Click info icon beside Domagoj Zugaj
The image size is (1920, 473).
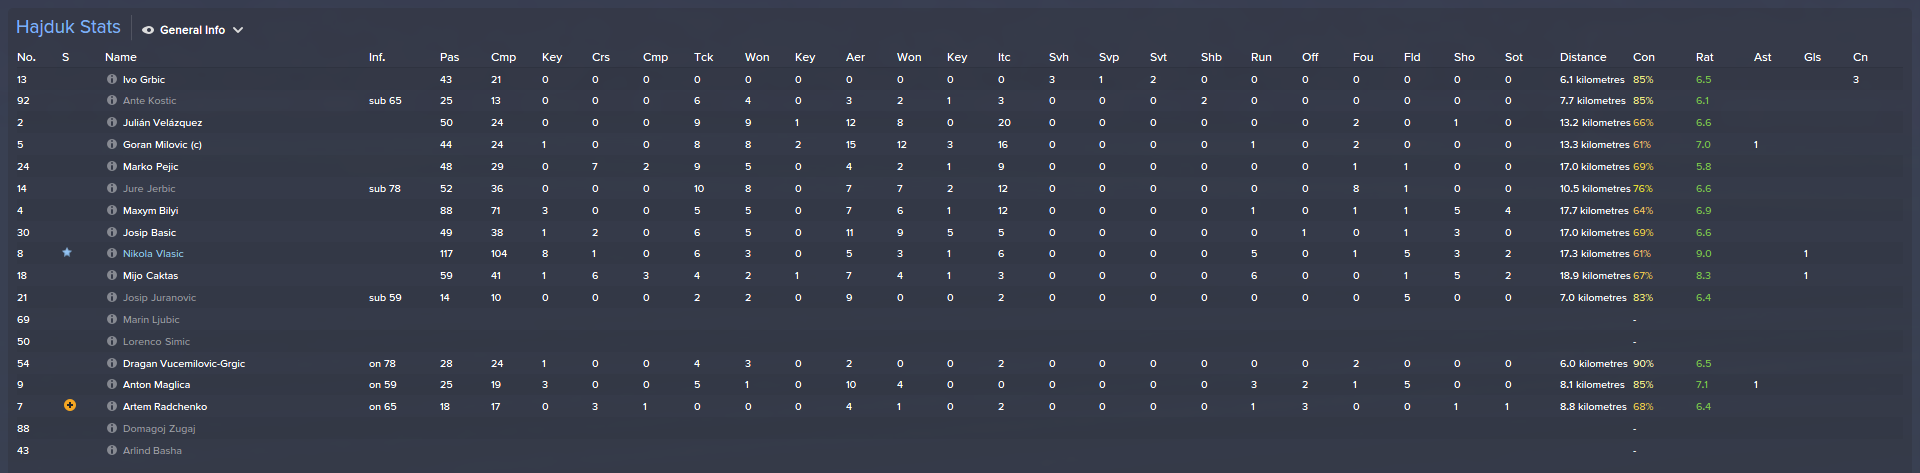click(x=112, y=429)
